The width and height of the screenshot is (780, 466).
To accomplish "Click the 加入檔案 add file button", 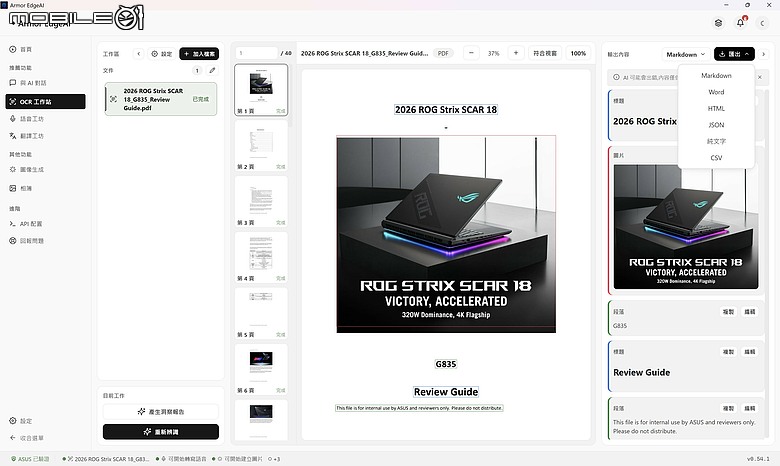I will click(x=199, y=54).
